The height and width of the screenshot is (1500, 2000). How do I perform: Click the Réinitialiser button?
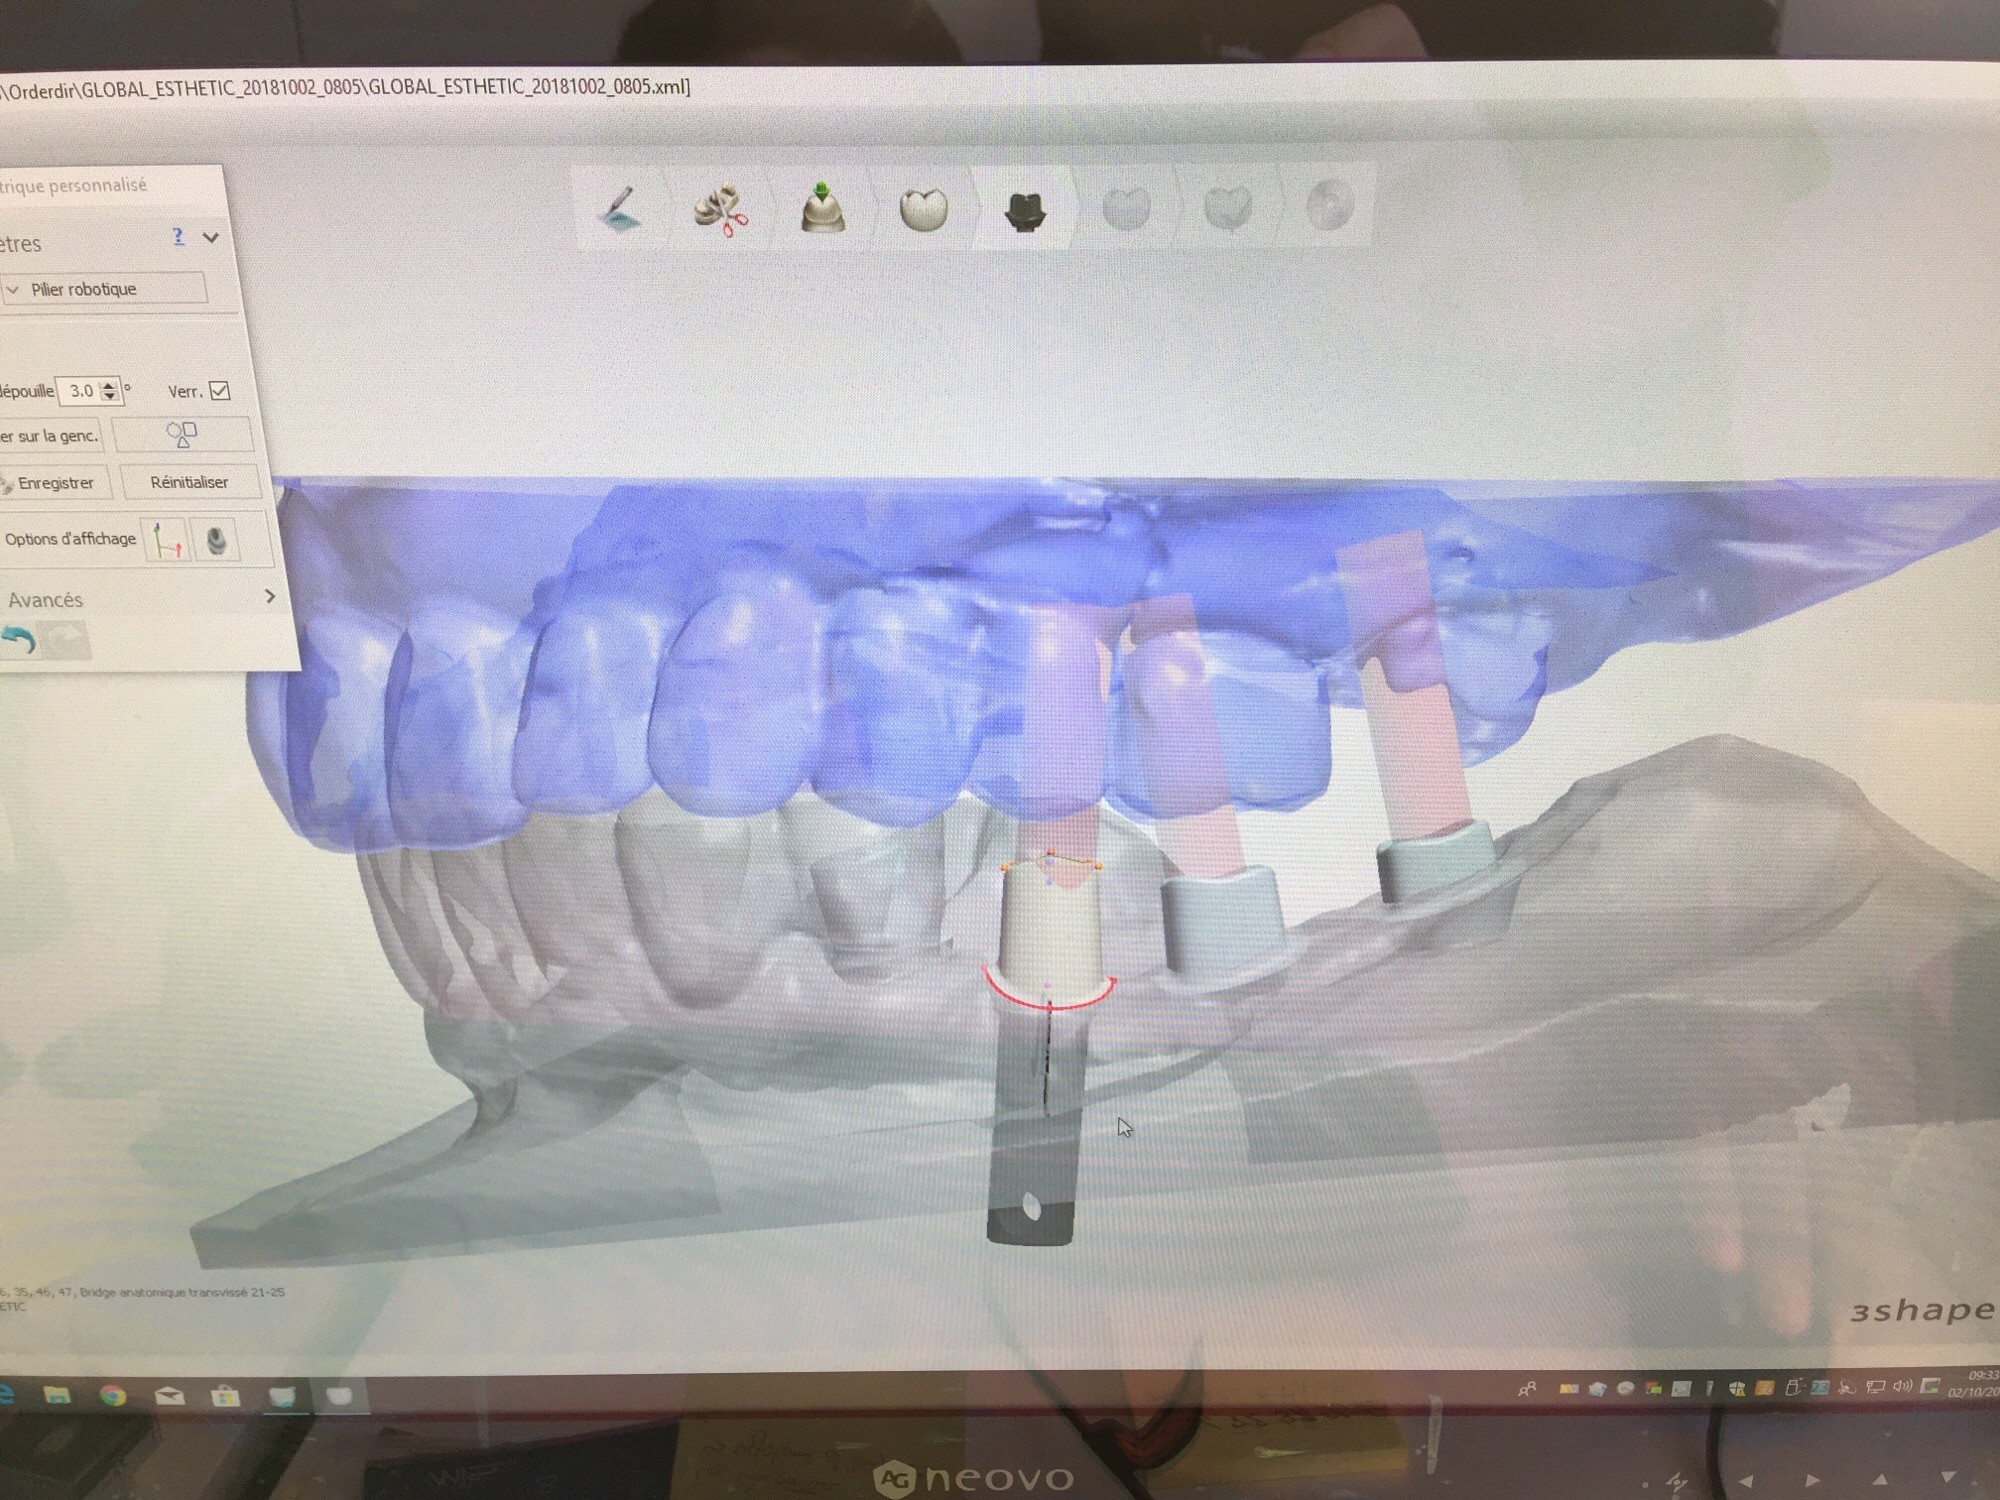pos(190,483)
